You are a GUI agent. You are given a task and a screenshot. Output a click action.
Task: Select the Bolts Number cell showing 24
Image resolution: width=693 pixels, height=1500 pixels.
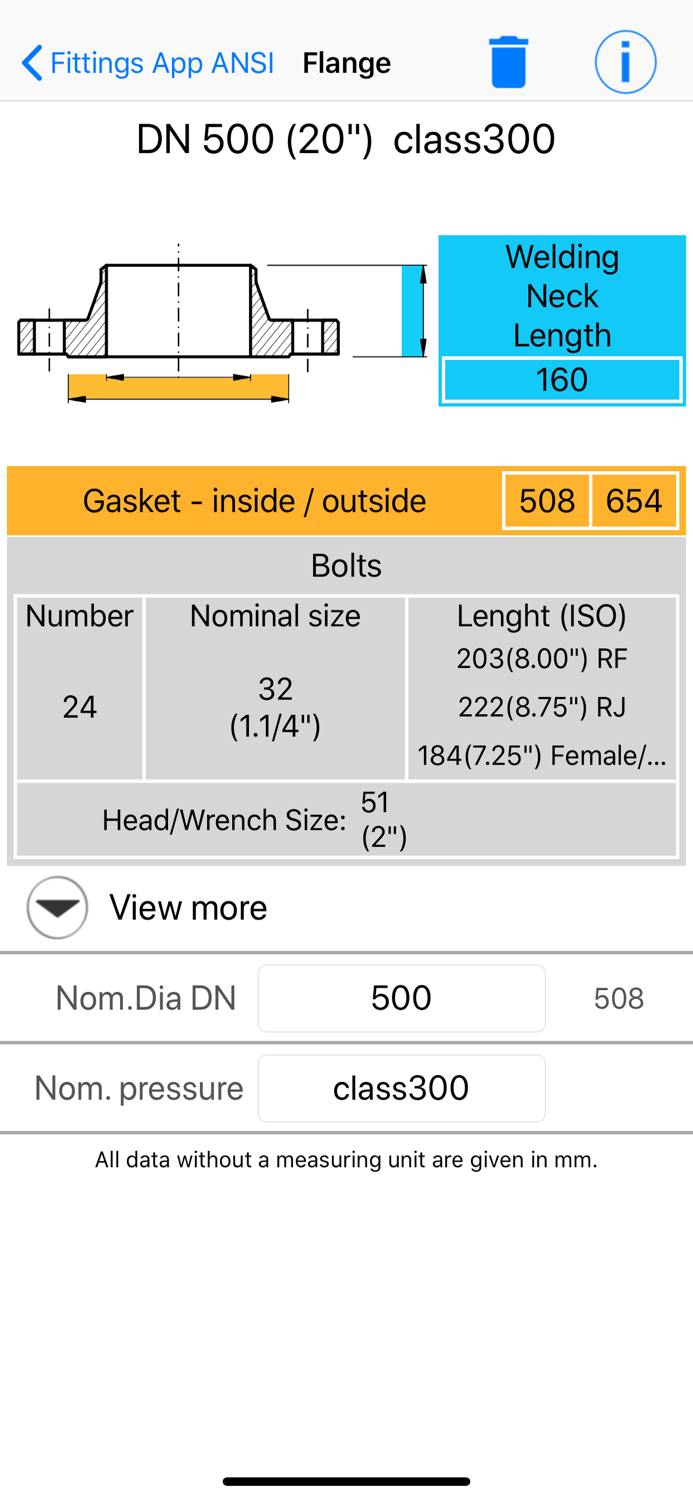tap(79, 706)
